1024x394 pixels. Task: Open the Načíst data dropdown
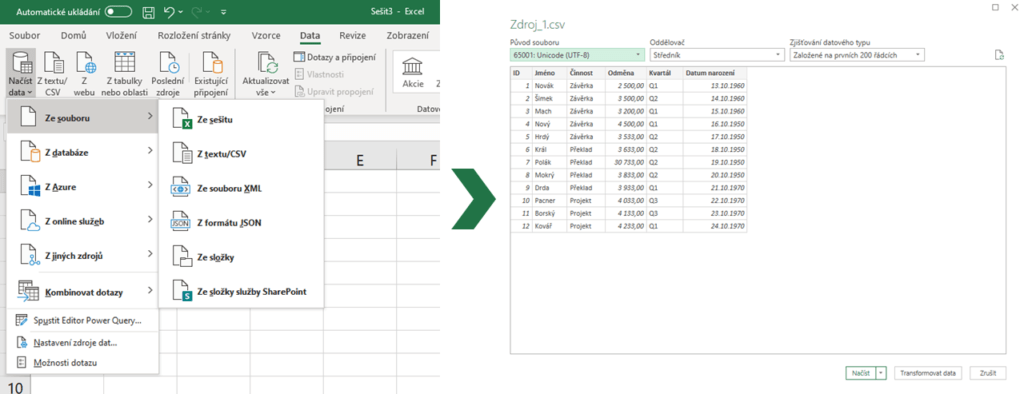(x=20, y=73)
